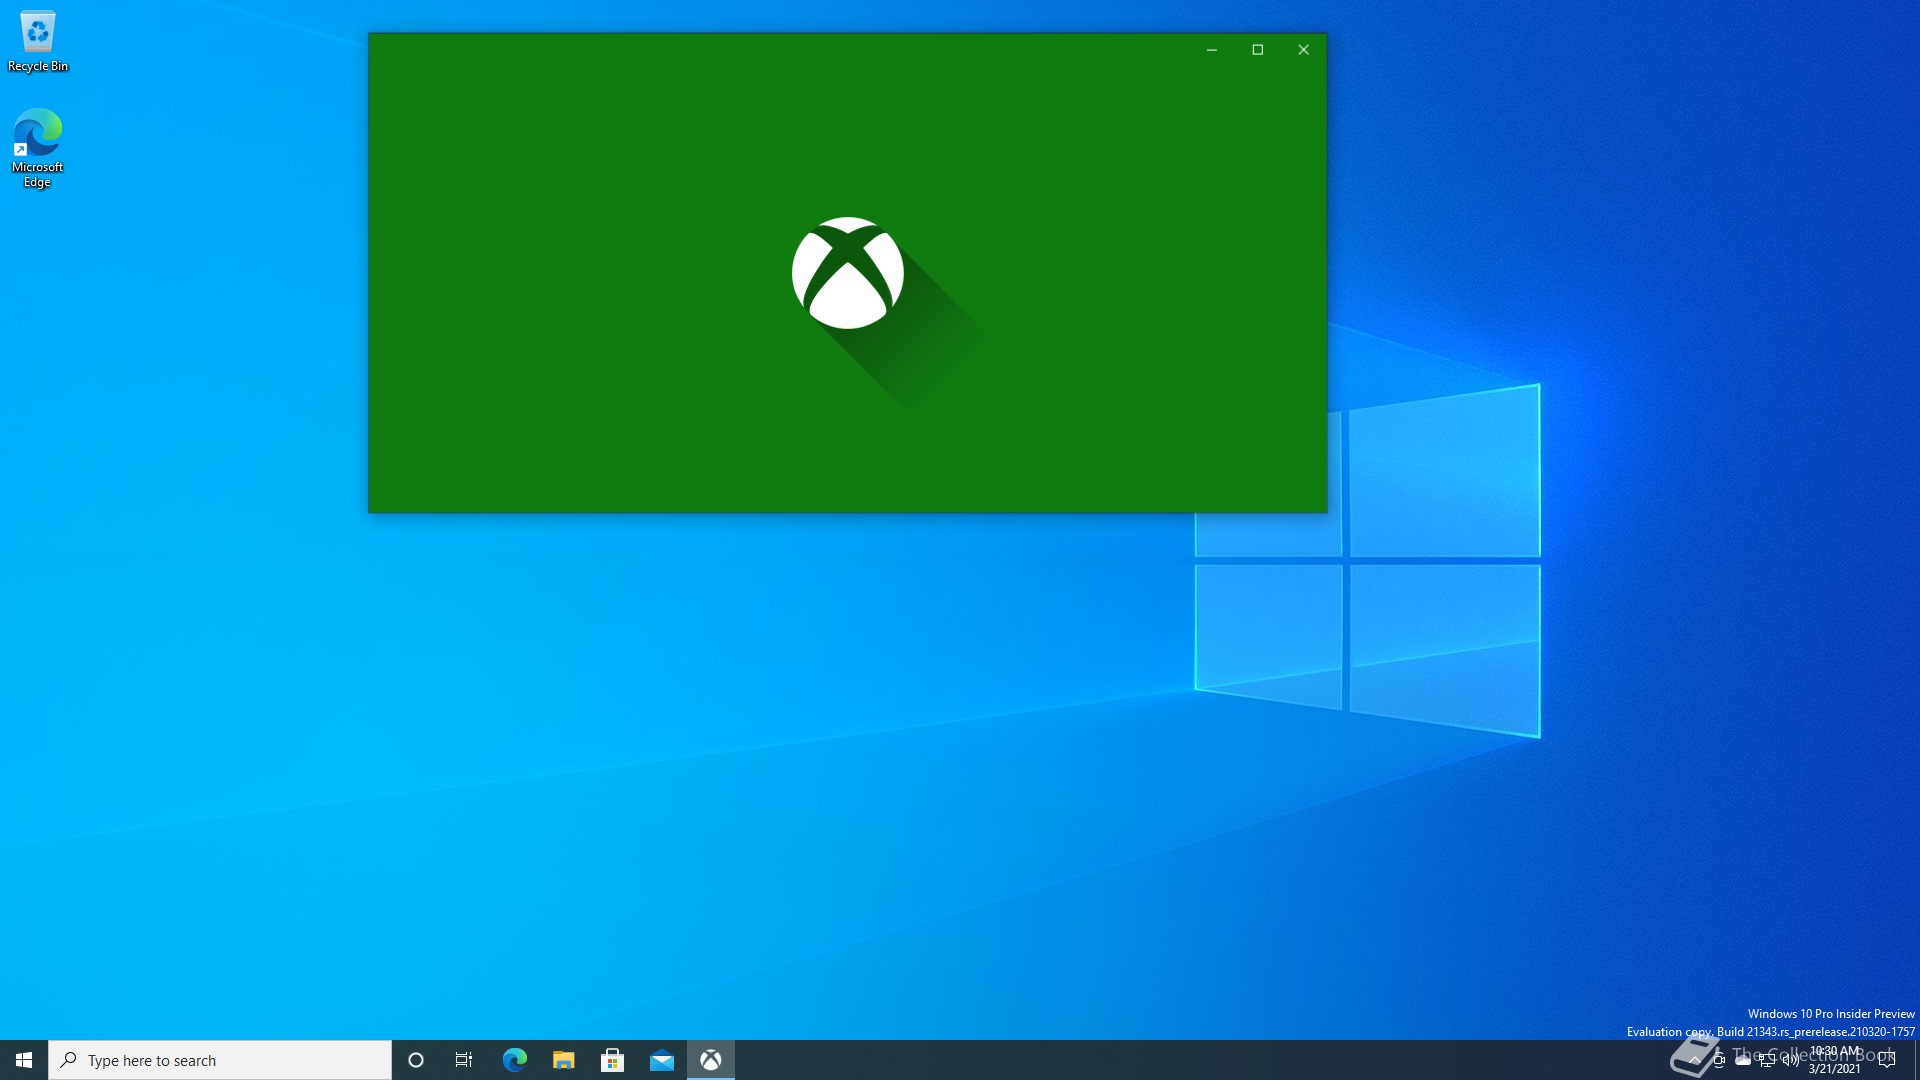Launch Microsoft Edge from the taskbar
The image size is (1920, 1080).
point(514,1060)
